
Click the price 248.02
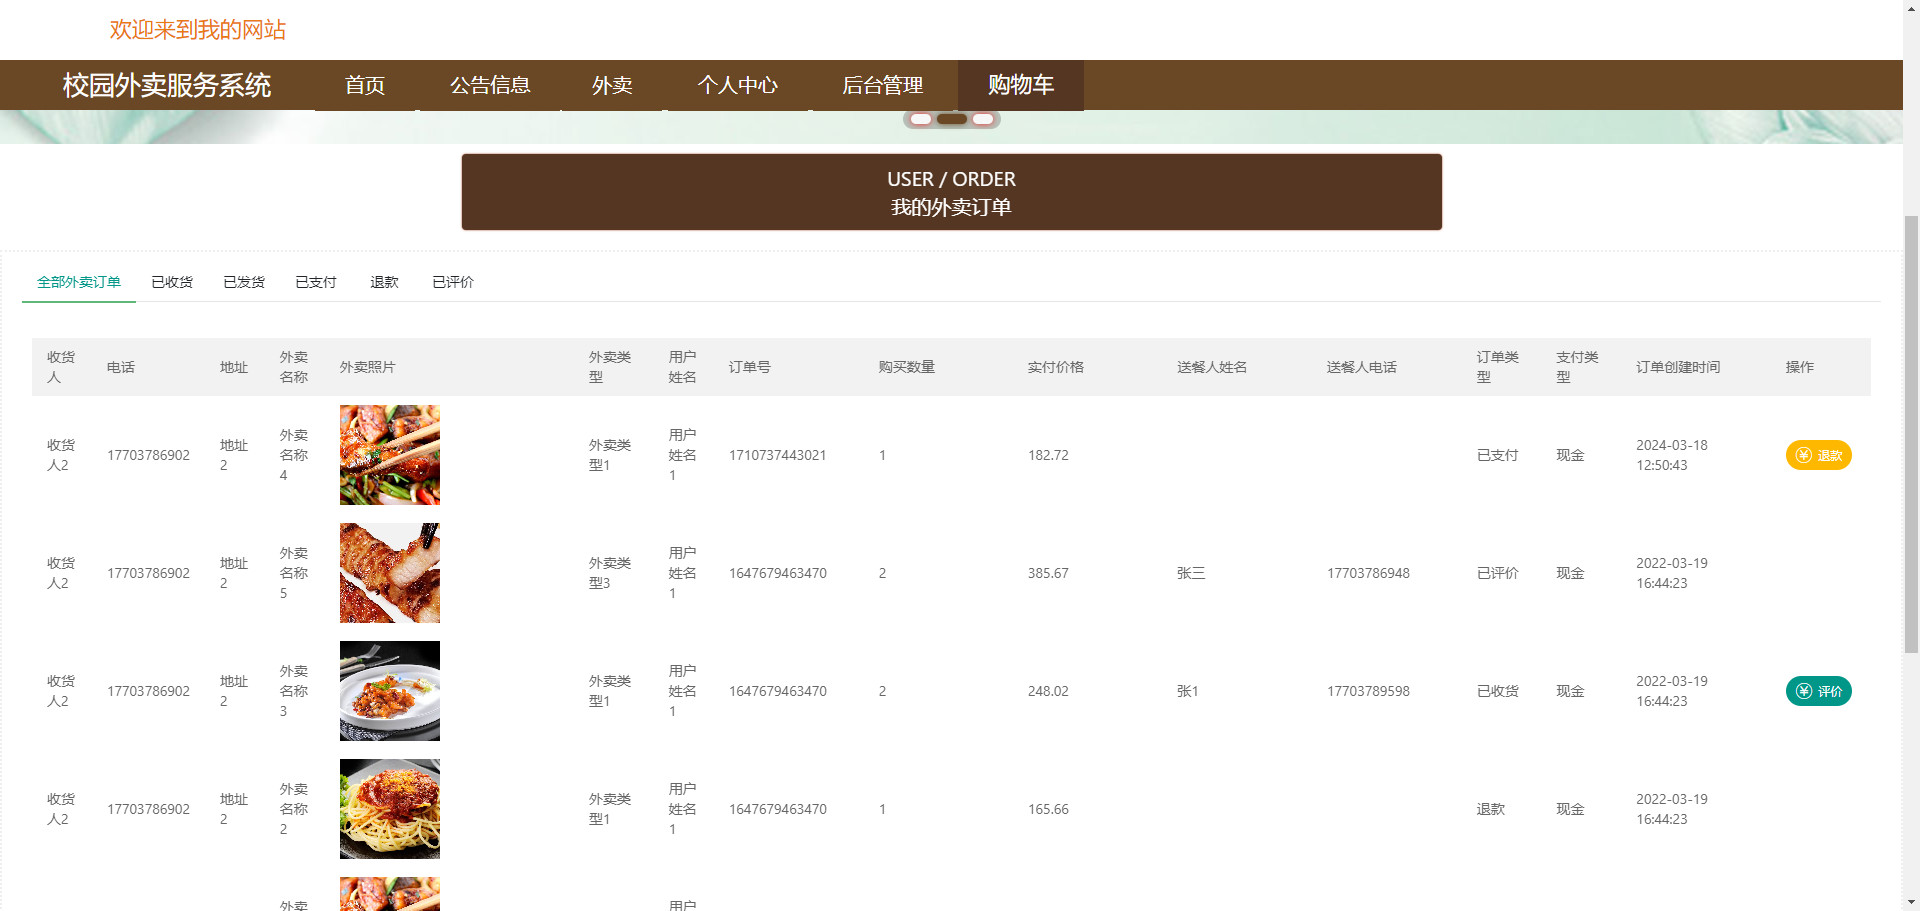coord(1048,691)
